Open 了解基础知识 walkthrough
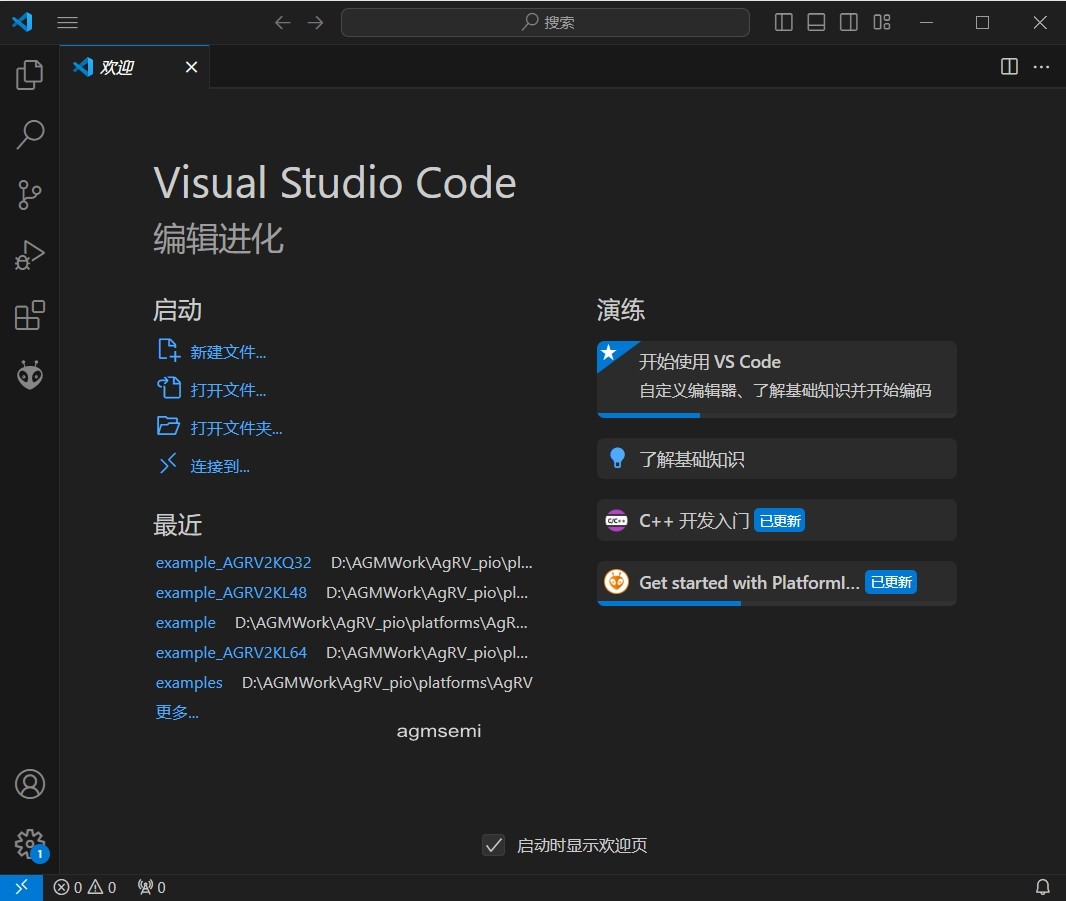The width and height of the screenshot is (1066, 901). [776, 459]
